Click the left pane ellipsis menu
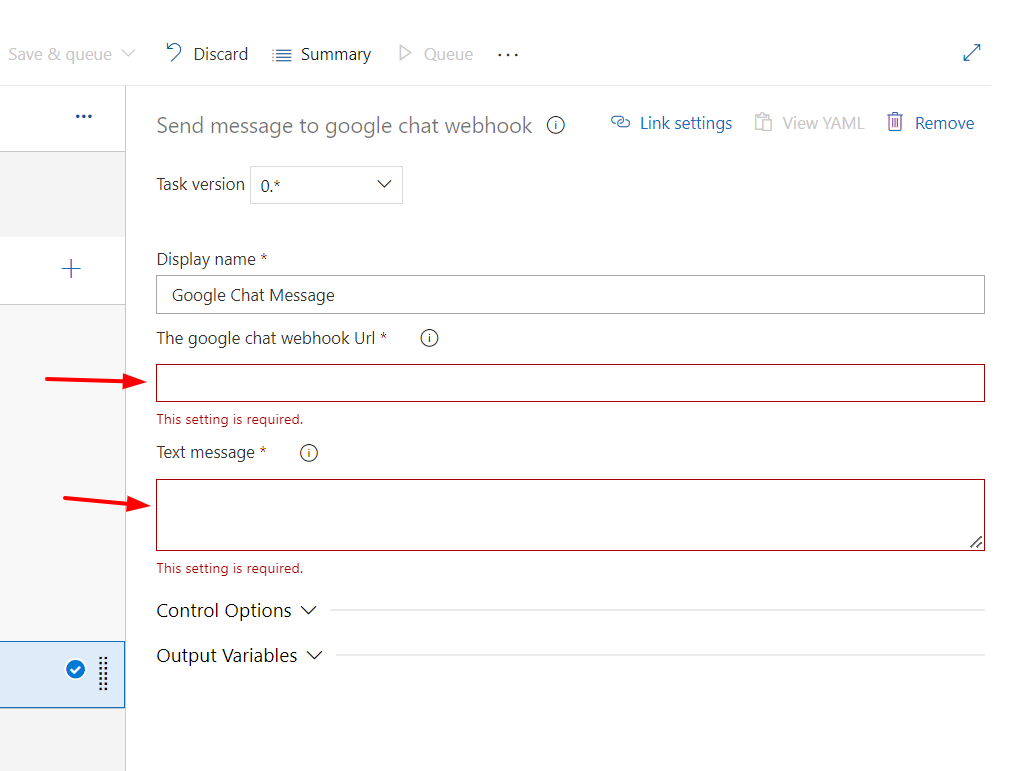 (83, 116)
